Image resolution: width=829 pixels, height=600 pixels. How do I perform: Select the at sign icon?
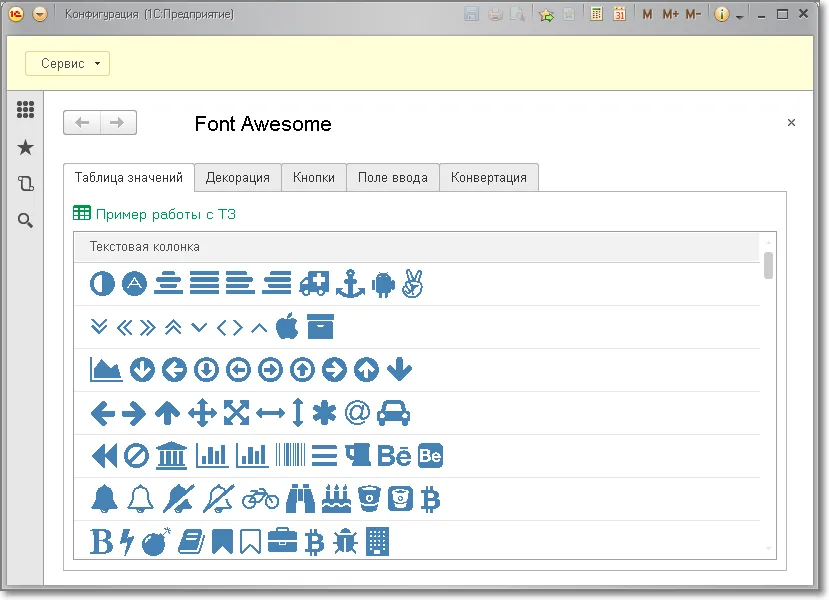(357, 412)
